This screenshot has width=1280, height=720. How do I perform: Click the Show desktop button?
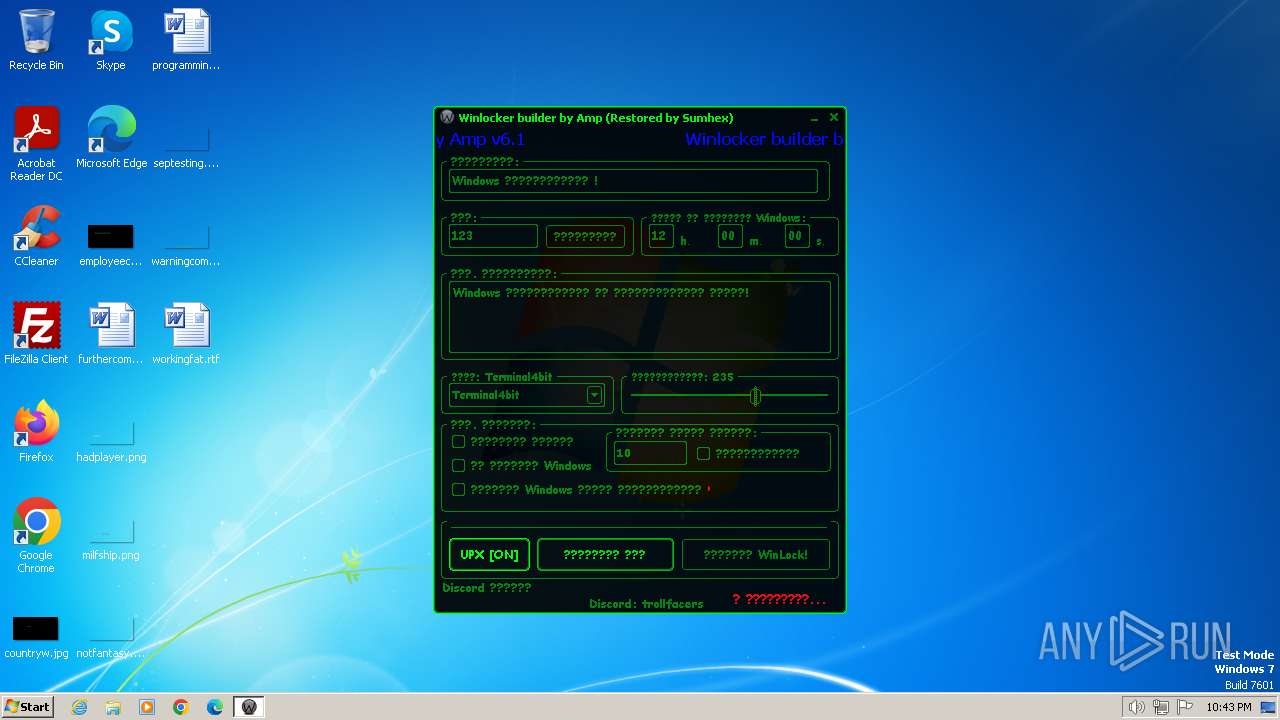point(1268,707)
